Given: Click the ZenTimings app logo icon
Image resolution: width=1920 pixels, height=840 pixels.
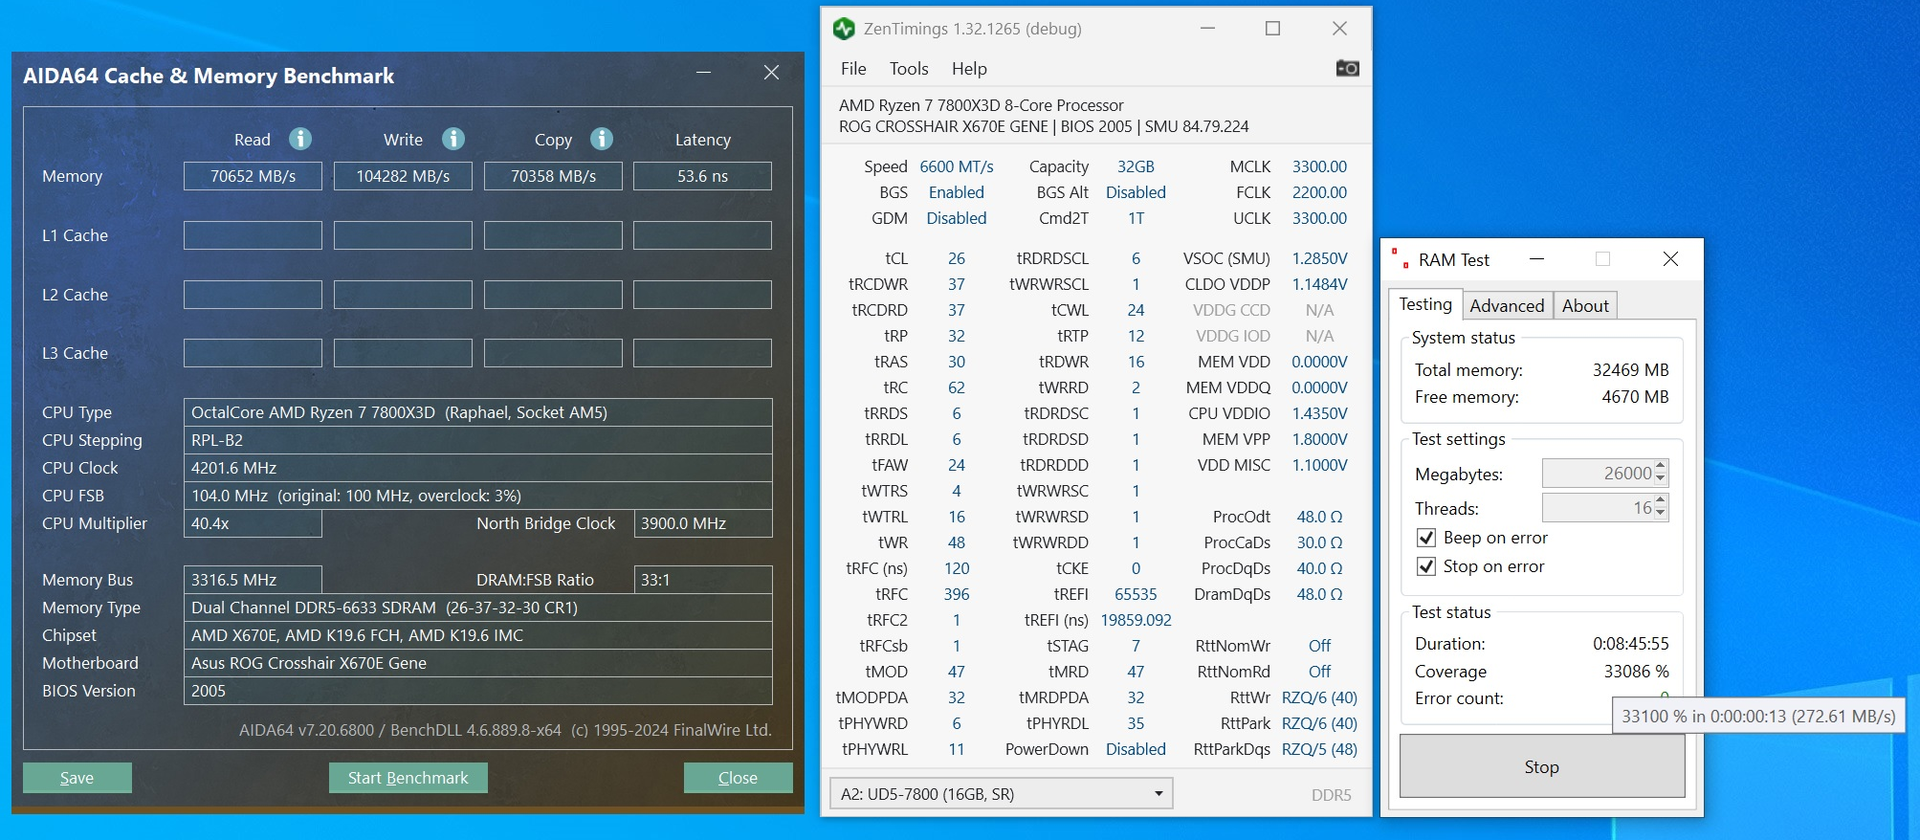Looking at the screenshot, I should tap(844, 29).
